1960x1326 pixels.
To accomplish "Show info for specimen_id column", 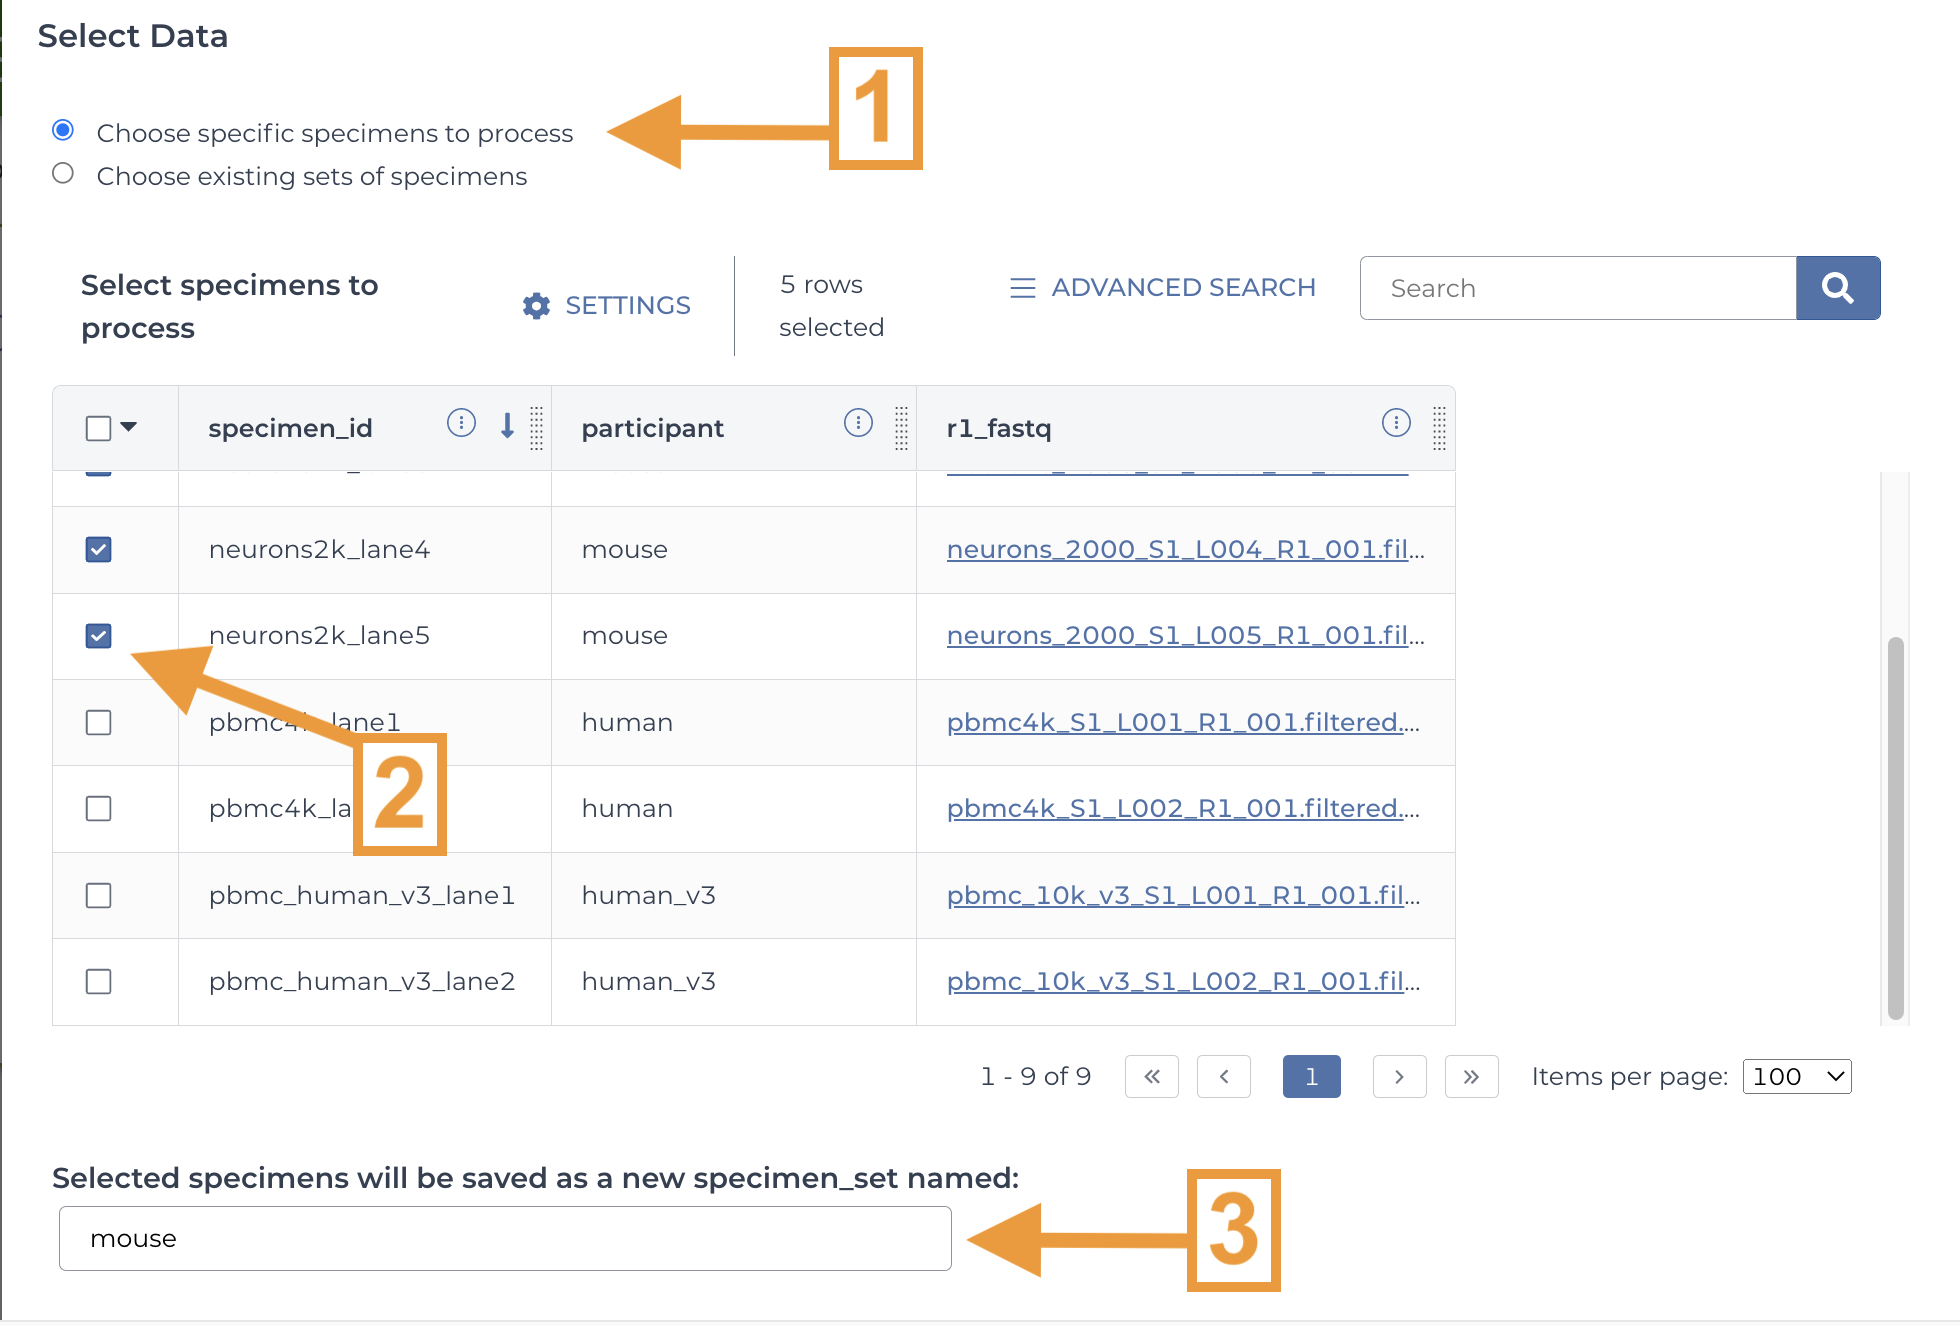I will [x=461, y=423].
